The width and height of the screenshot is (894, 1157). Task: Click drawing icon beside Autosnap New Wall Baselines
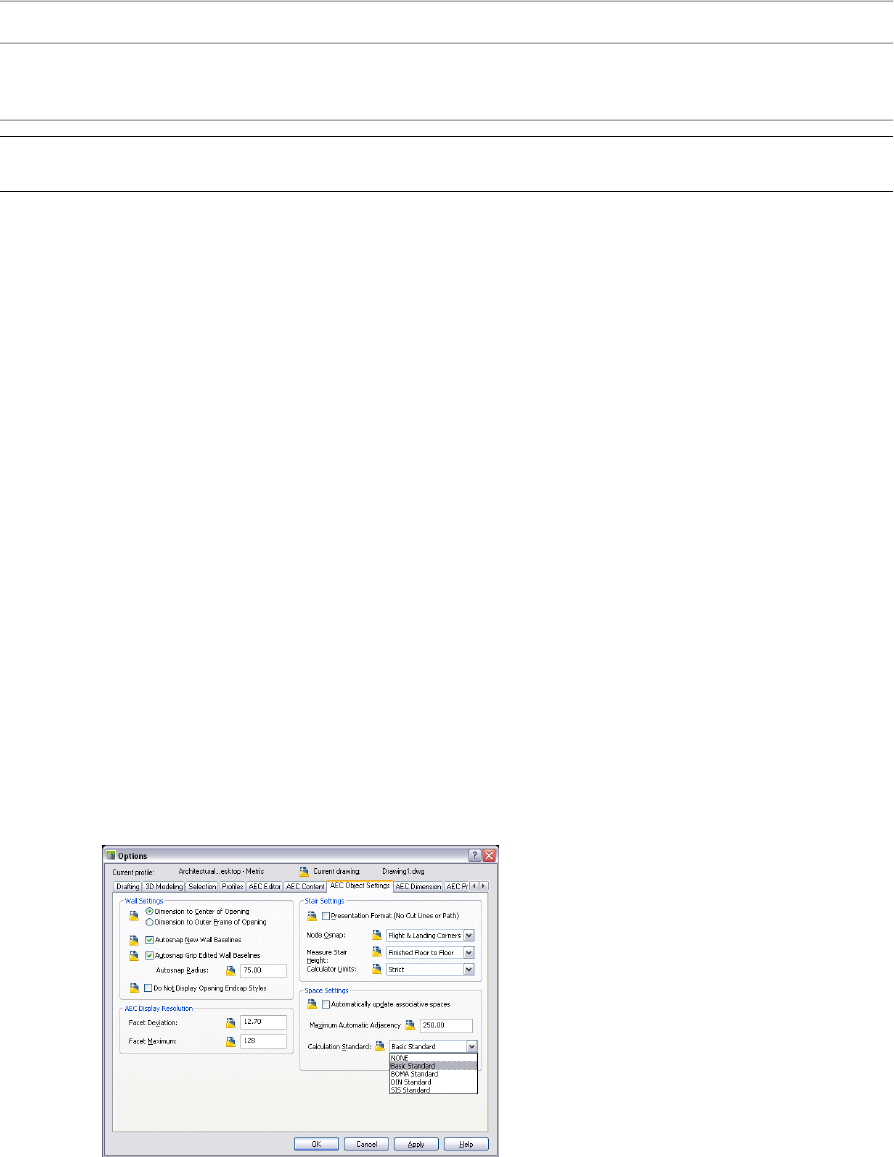pos(134,940)
